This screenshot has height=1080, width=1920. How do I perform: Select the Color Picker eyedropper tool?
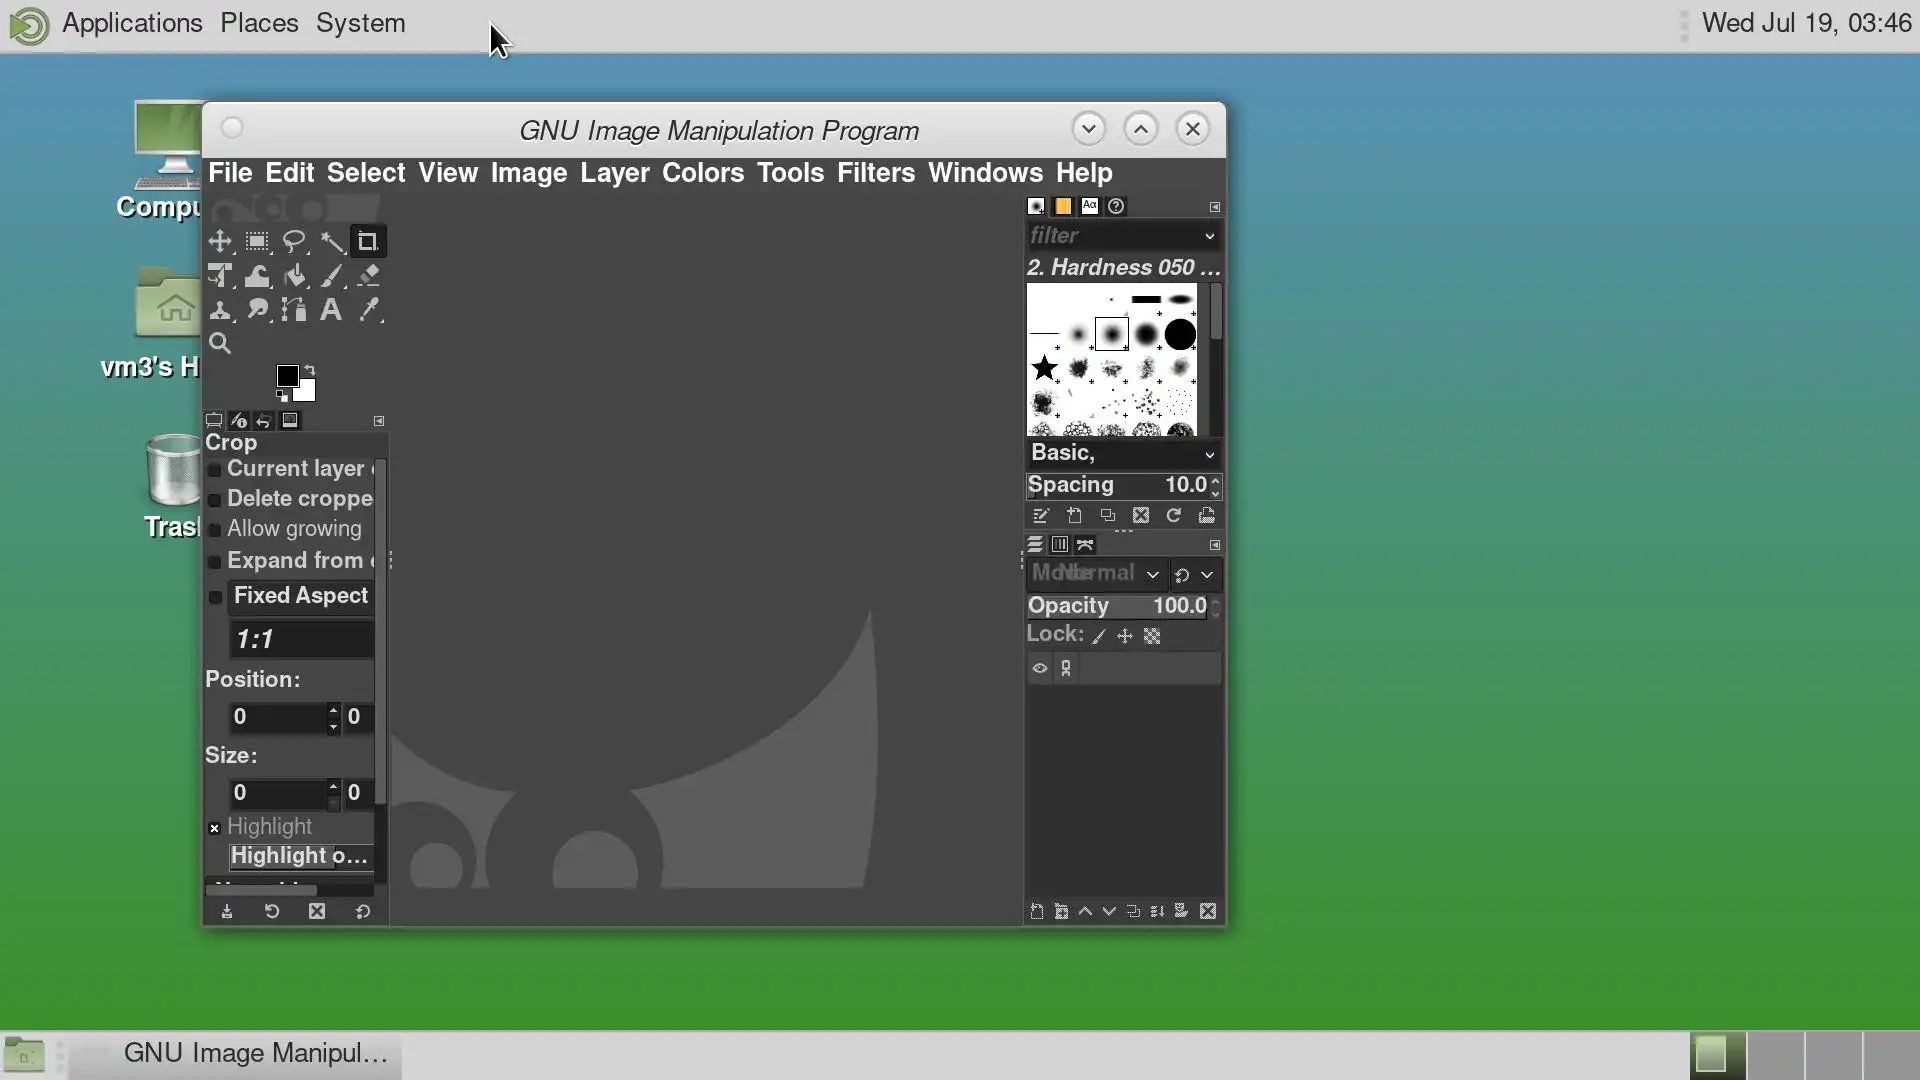coord(369,310)
